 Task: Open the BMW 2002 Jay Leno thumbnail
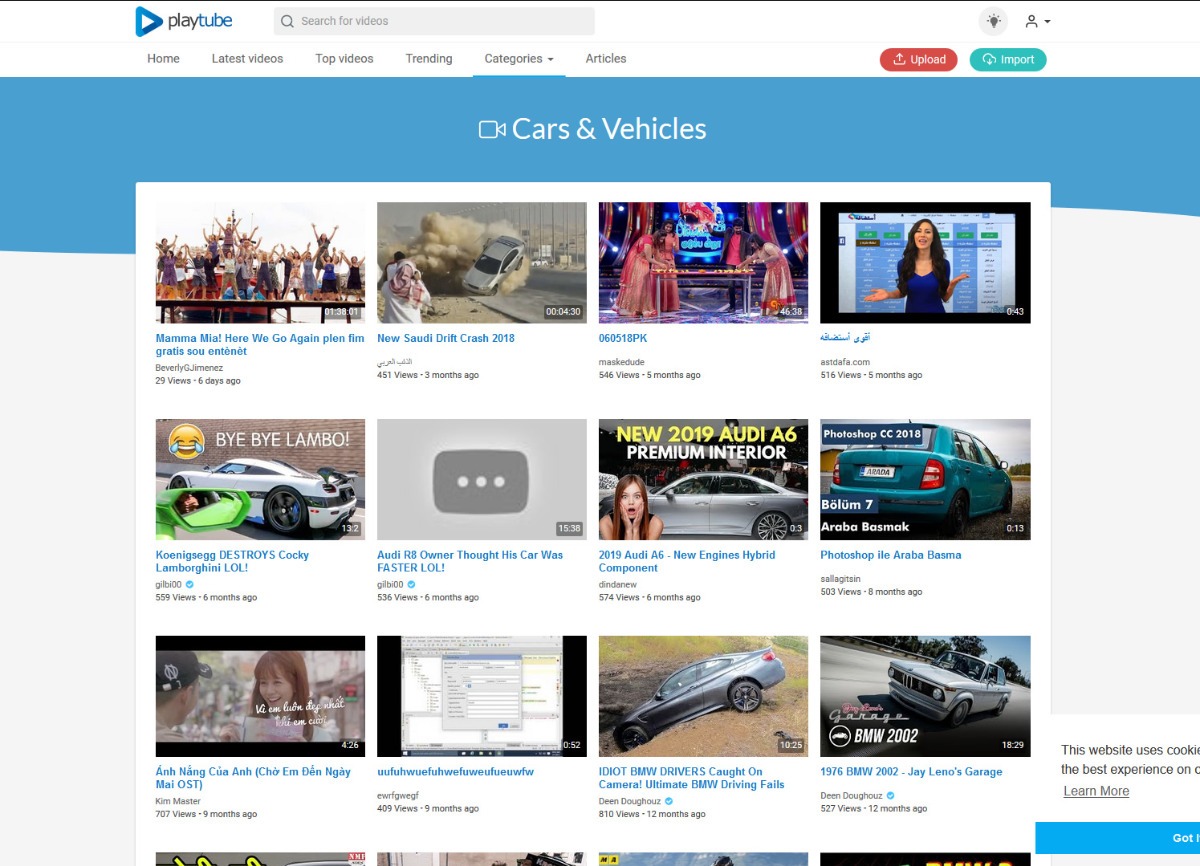(x=925, y=696)
